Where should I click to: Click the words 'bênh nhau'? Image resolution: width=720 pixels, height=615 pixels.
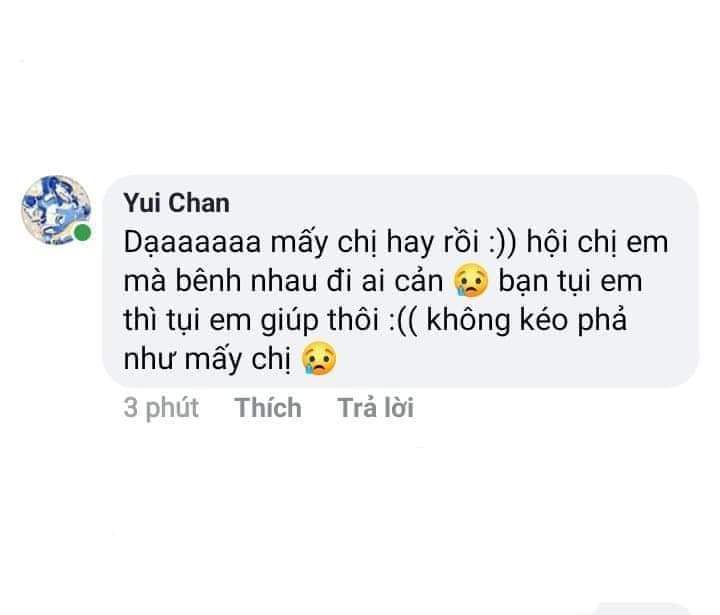coord(246,281)
